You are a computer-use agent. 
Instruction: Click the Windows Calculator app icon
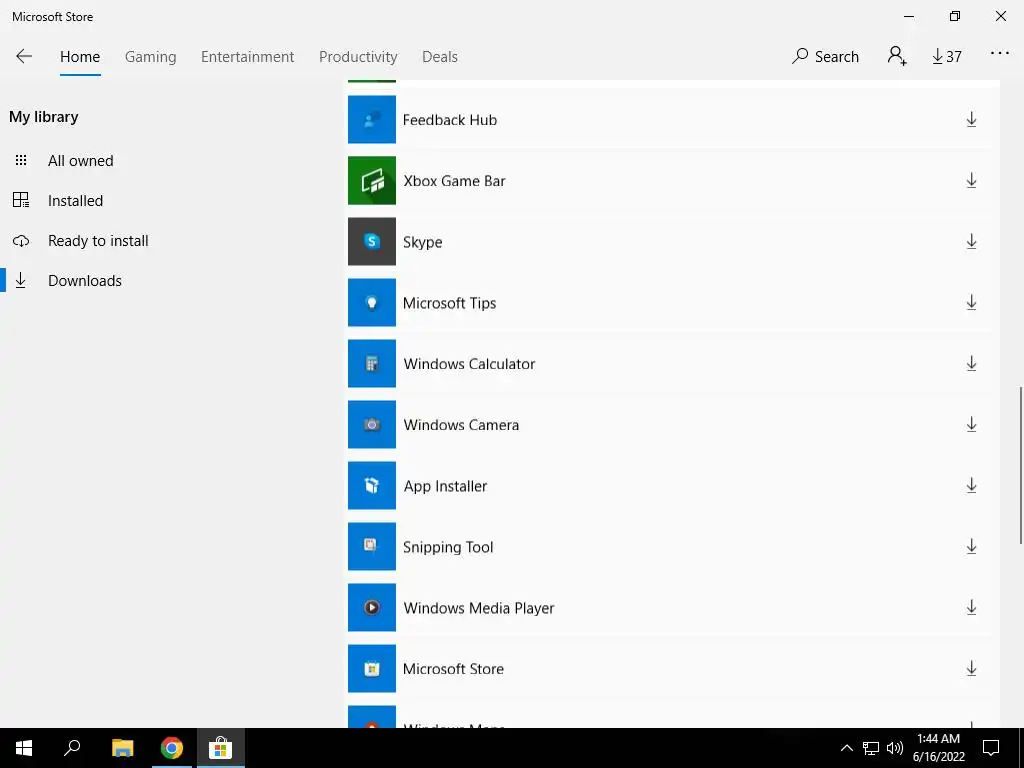pyautogui.click(x=372, y=363)
